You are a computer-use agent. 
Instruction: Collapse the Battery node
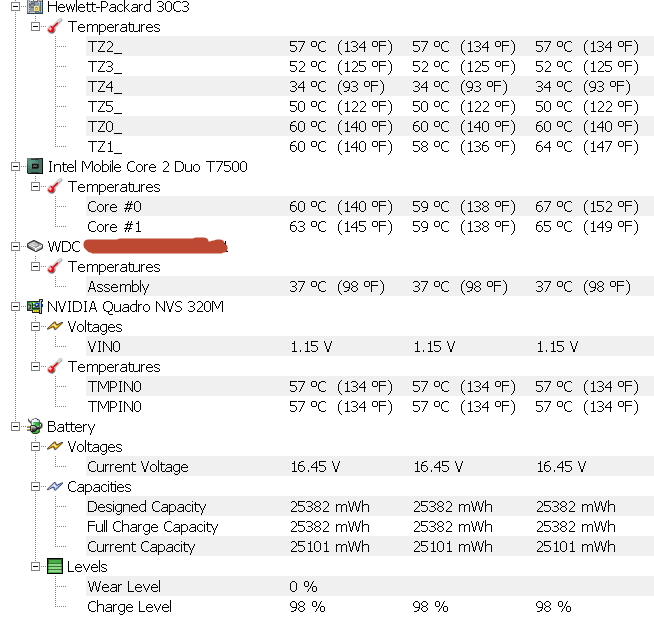tap(15, 427)
